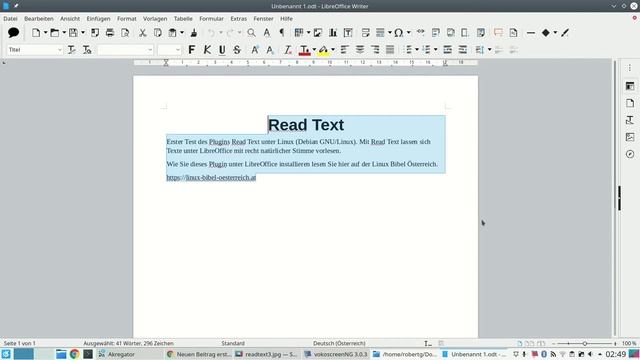Open the Extras menu

coord(238,19)
